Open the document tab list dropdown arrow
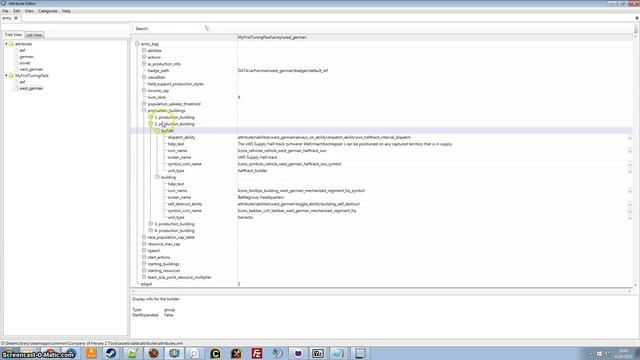 pyautogui.click(x=636, y=18)
